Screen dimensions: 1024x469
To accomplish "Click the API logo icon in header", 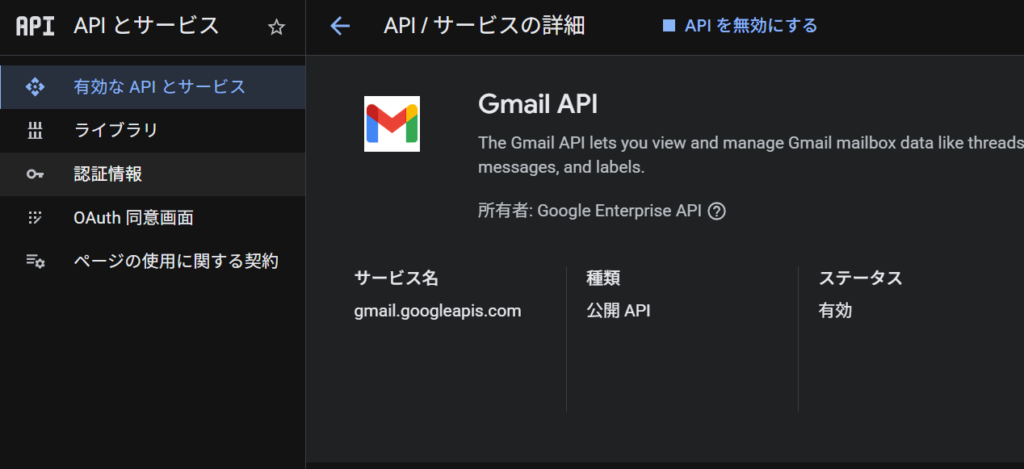I will (35, 26).
